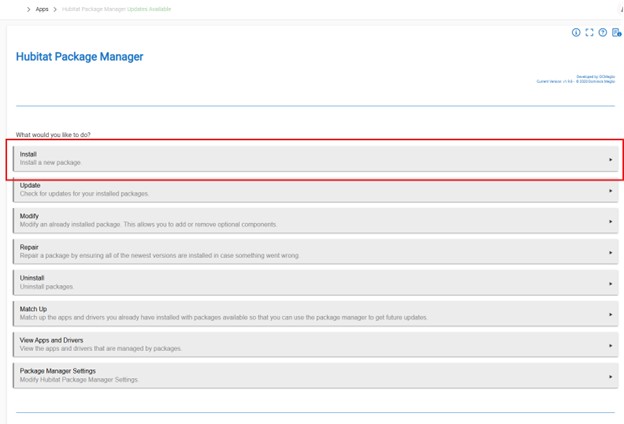This screenshot has height=424, width=624.
Task: Open Package Manager Settings option
Action: [316, 375]
